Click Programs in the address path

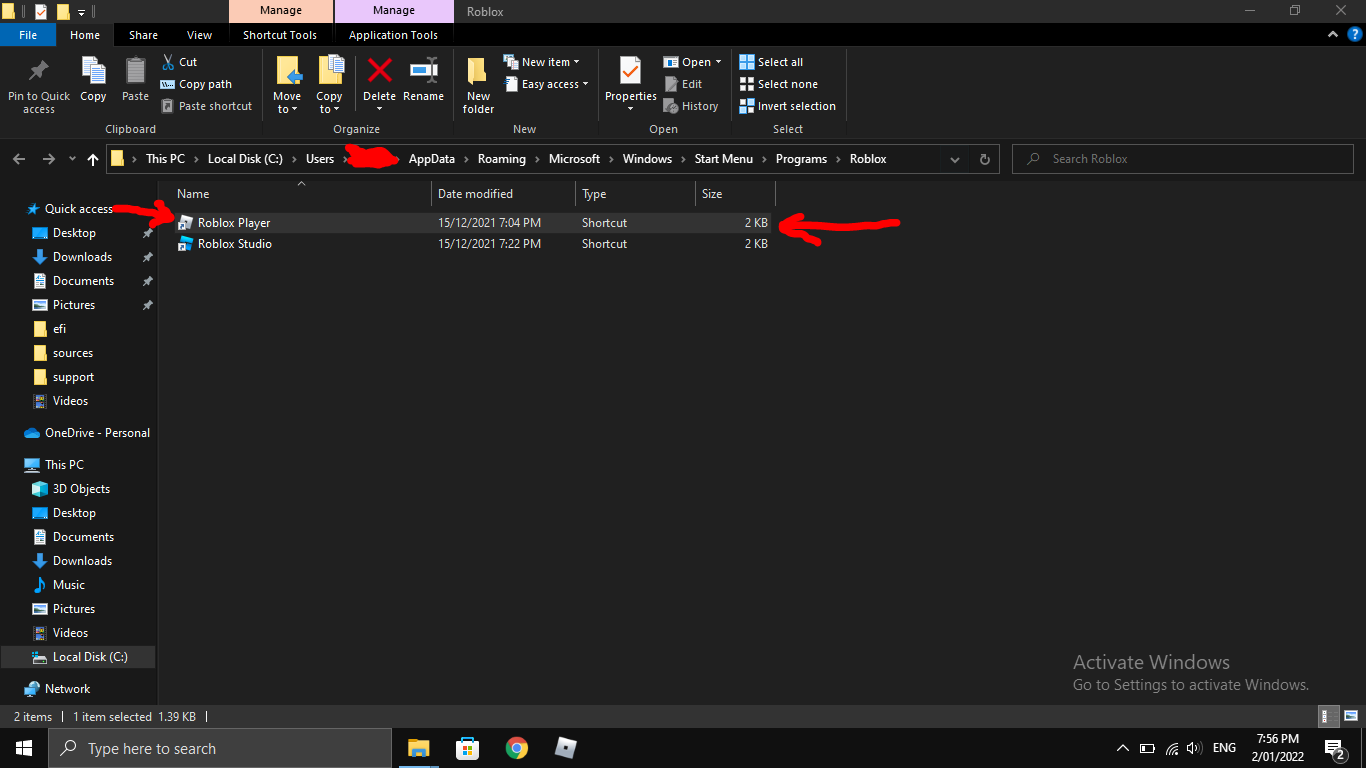(x=802, y=159)
